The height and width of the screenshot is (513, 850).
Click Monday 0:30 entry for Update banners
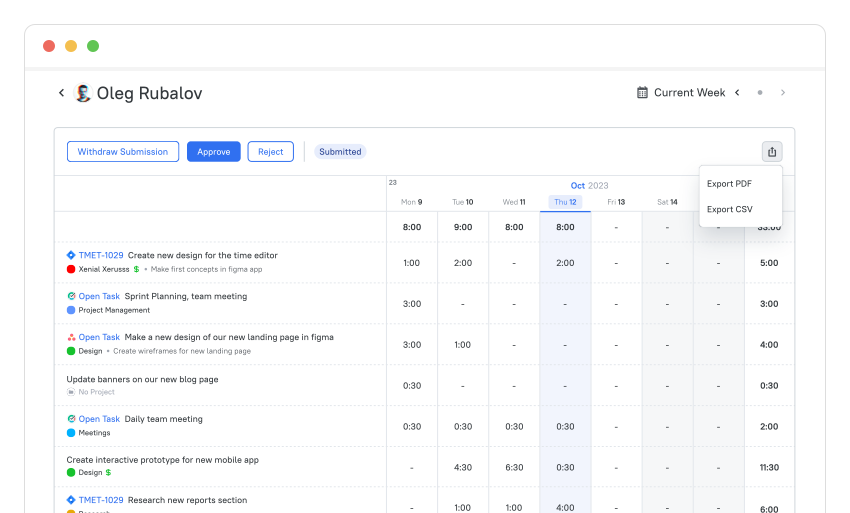412,386
